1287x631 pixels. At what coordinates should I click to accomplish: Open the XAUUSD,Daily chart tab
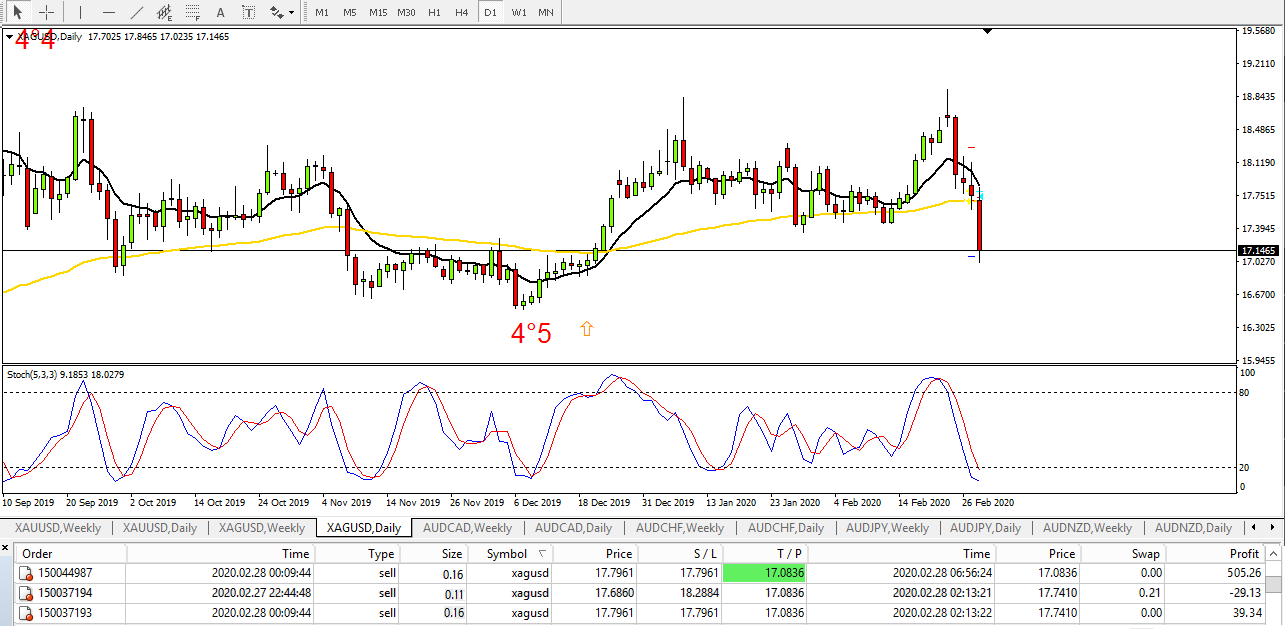tap(160, 527)
